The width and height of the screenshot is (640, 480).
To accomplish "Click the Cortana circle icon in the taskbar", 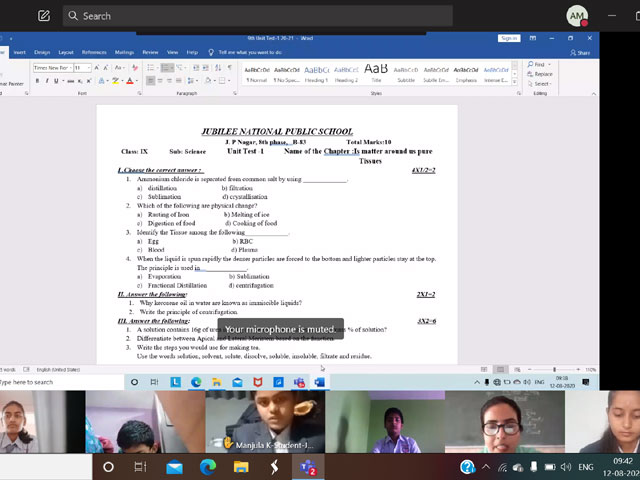I will pos(108,467).
